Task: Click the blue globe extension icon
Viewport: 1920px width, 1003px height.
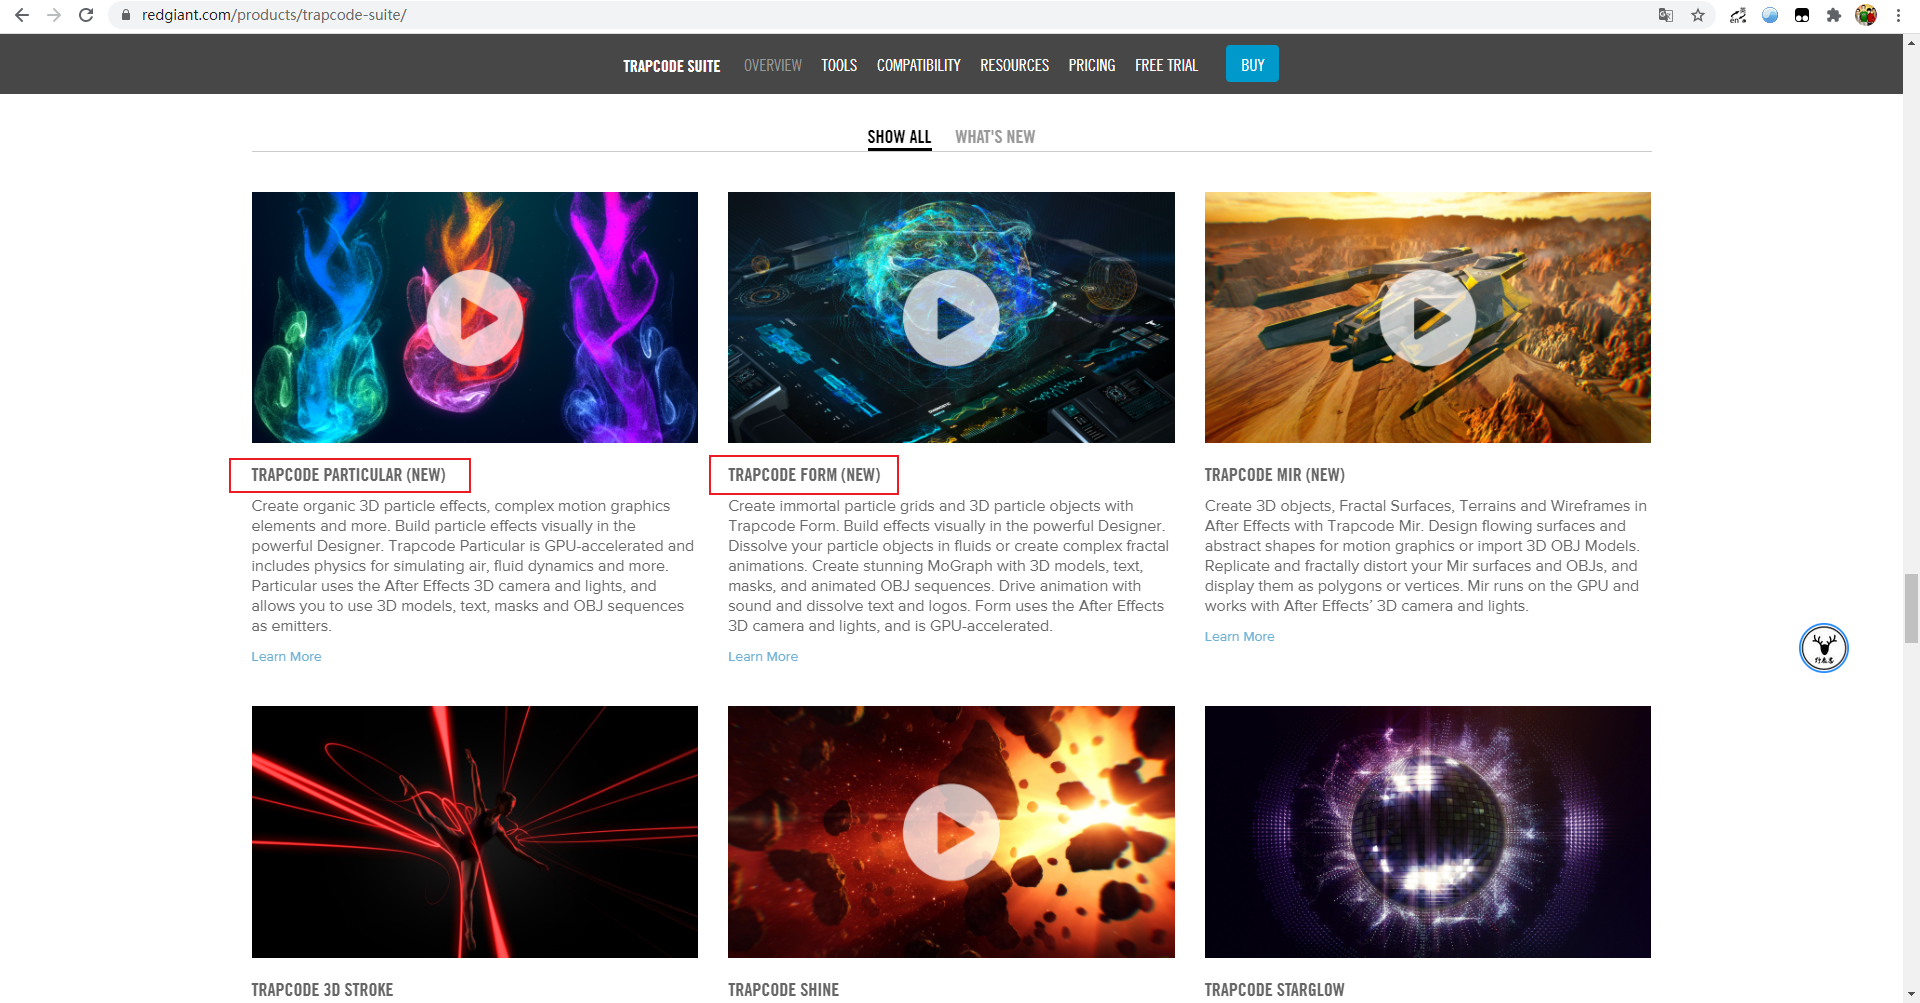Action: (x=1770, y=15)
